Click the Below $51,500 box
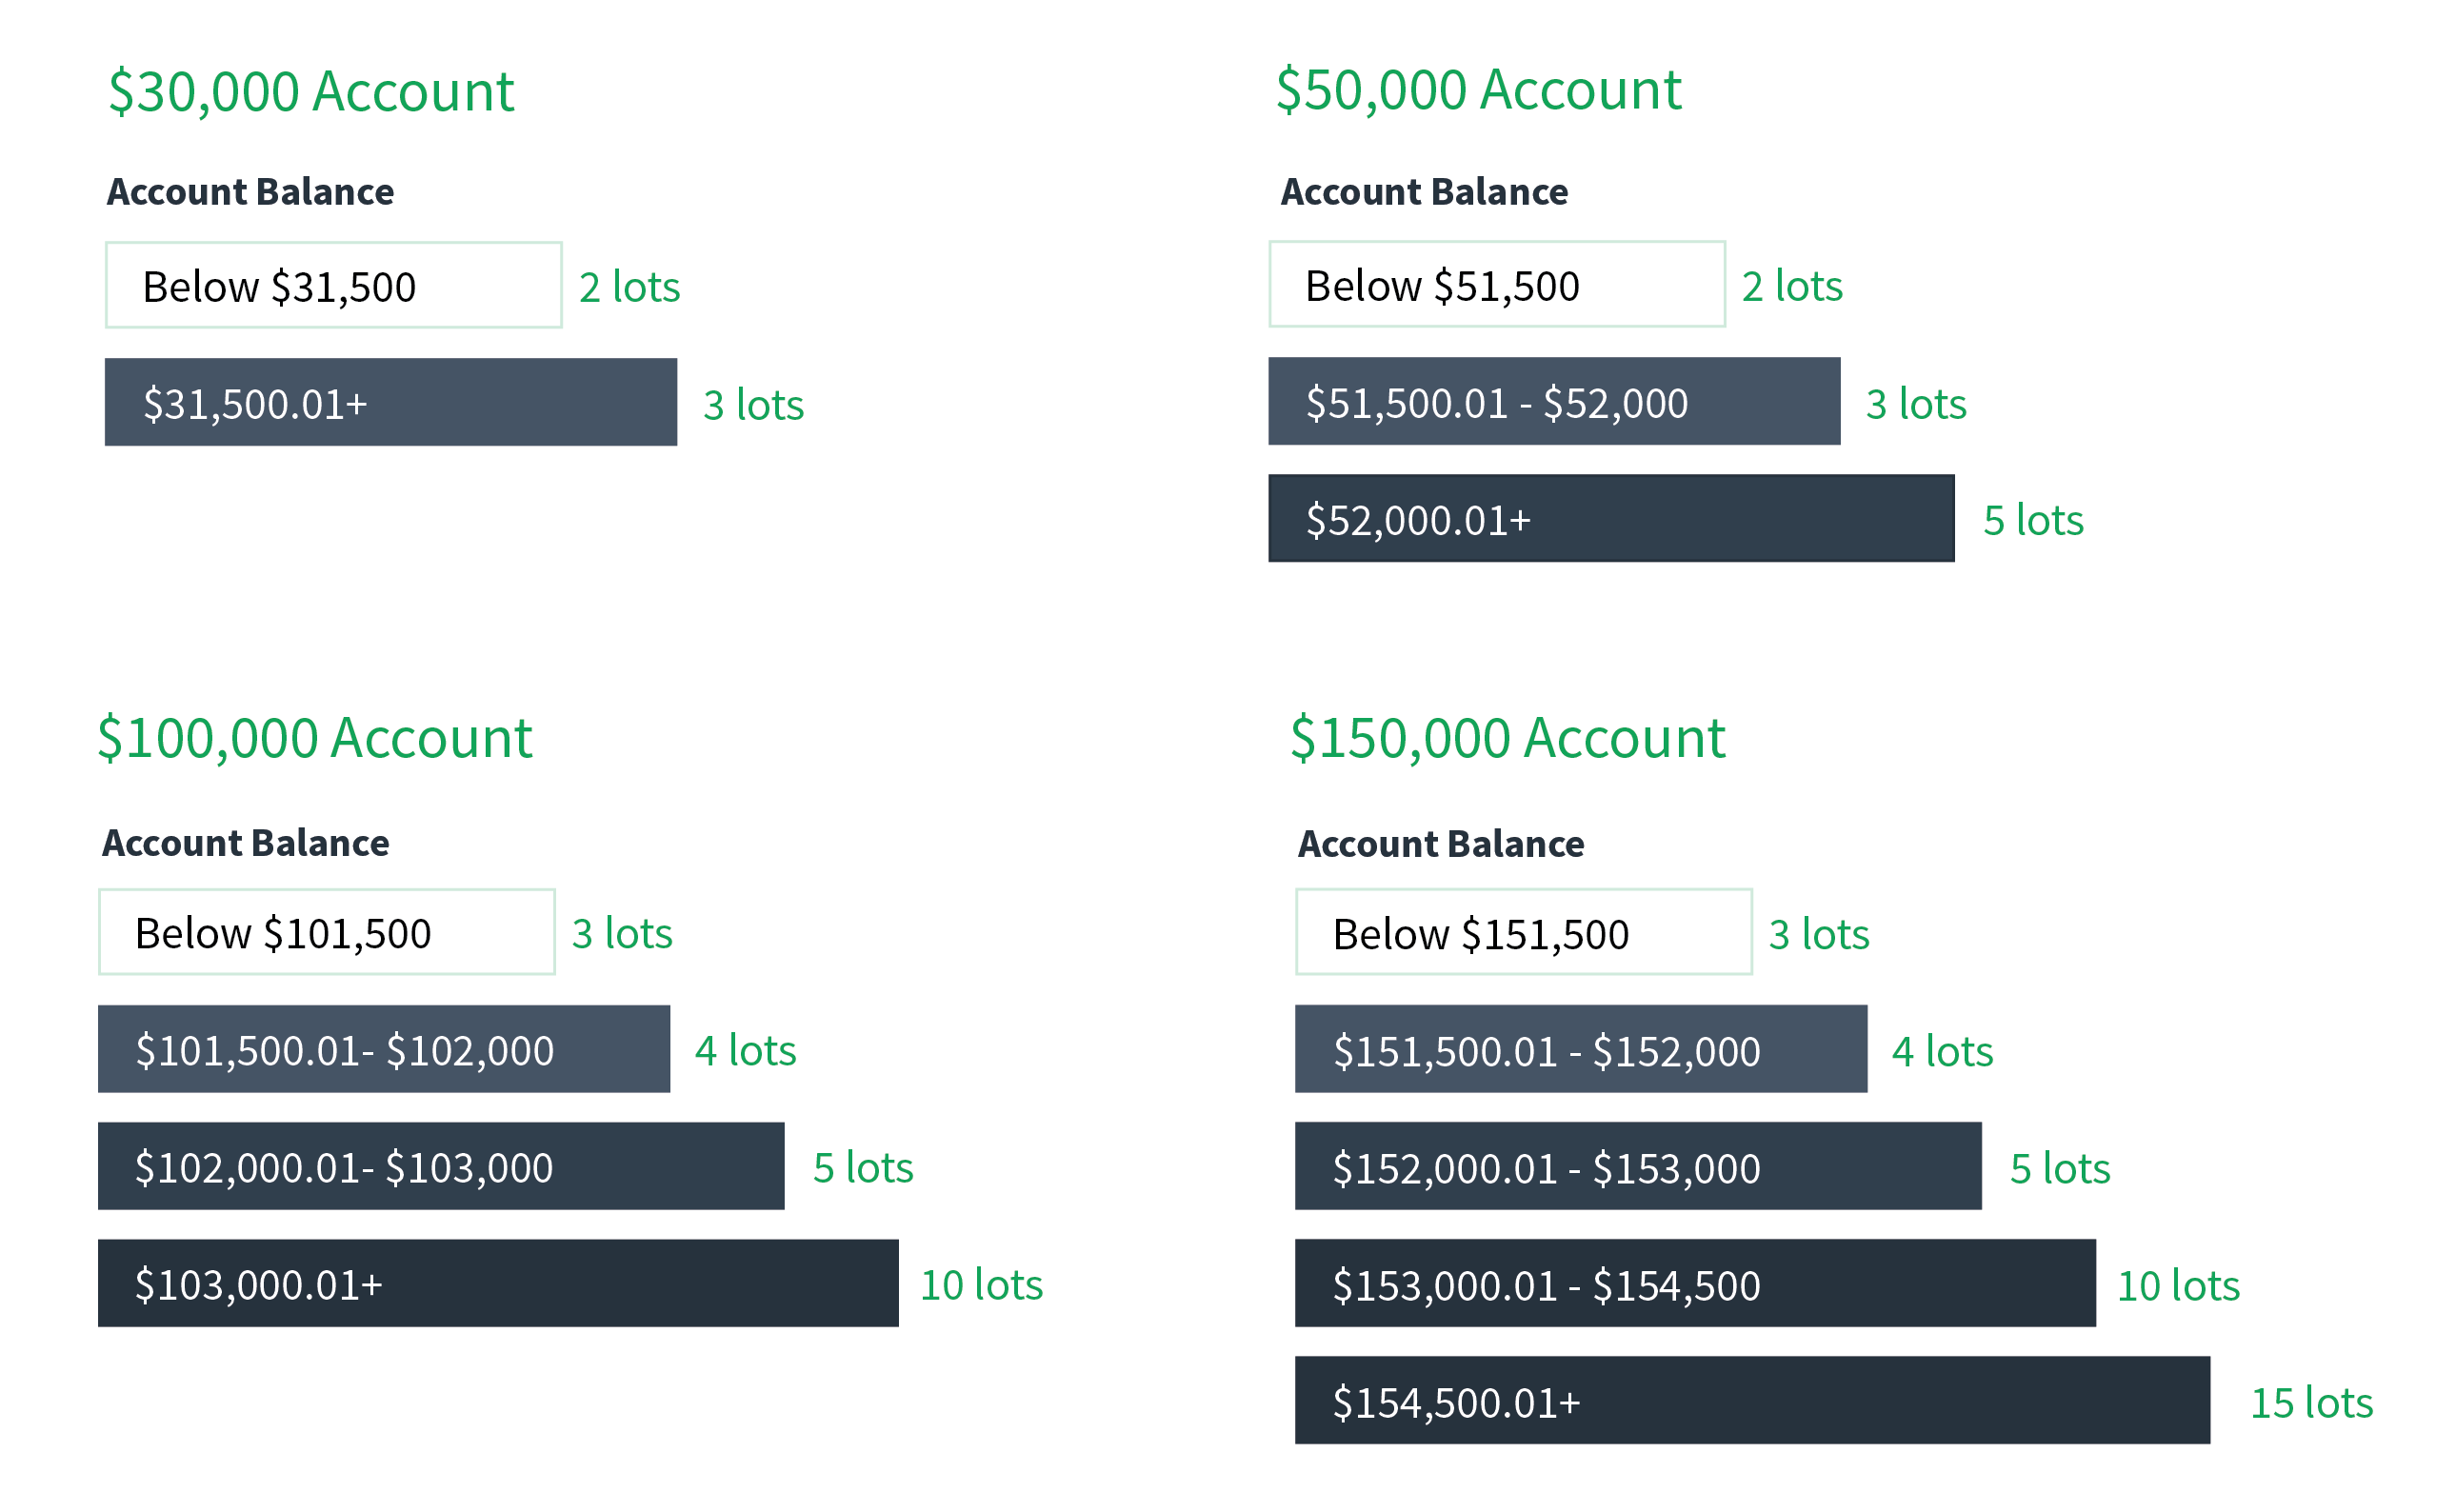The width and height of the screenshot is (2456, 1512). coord(1497,285)
